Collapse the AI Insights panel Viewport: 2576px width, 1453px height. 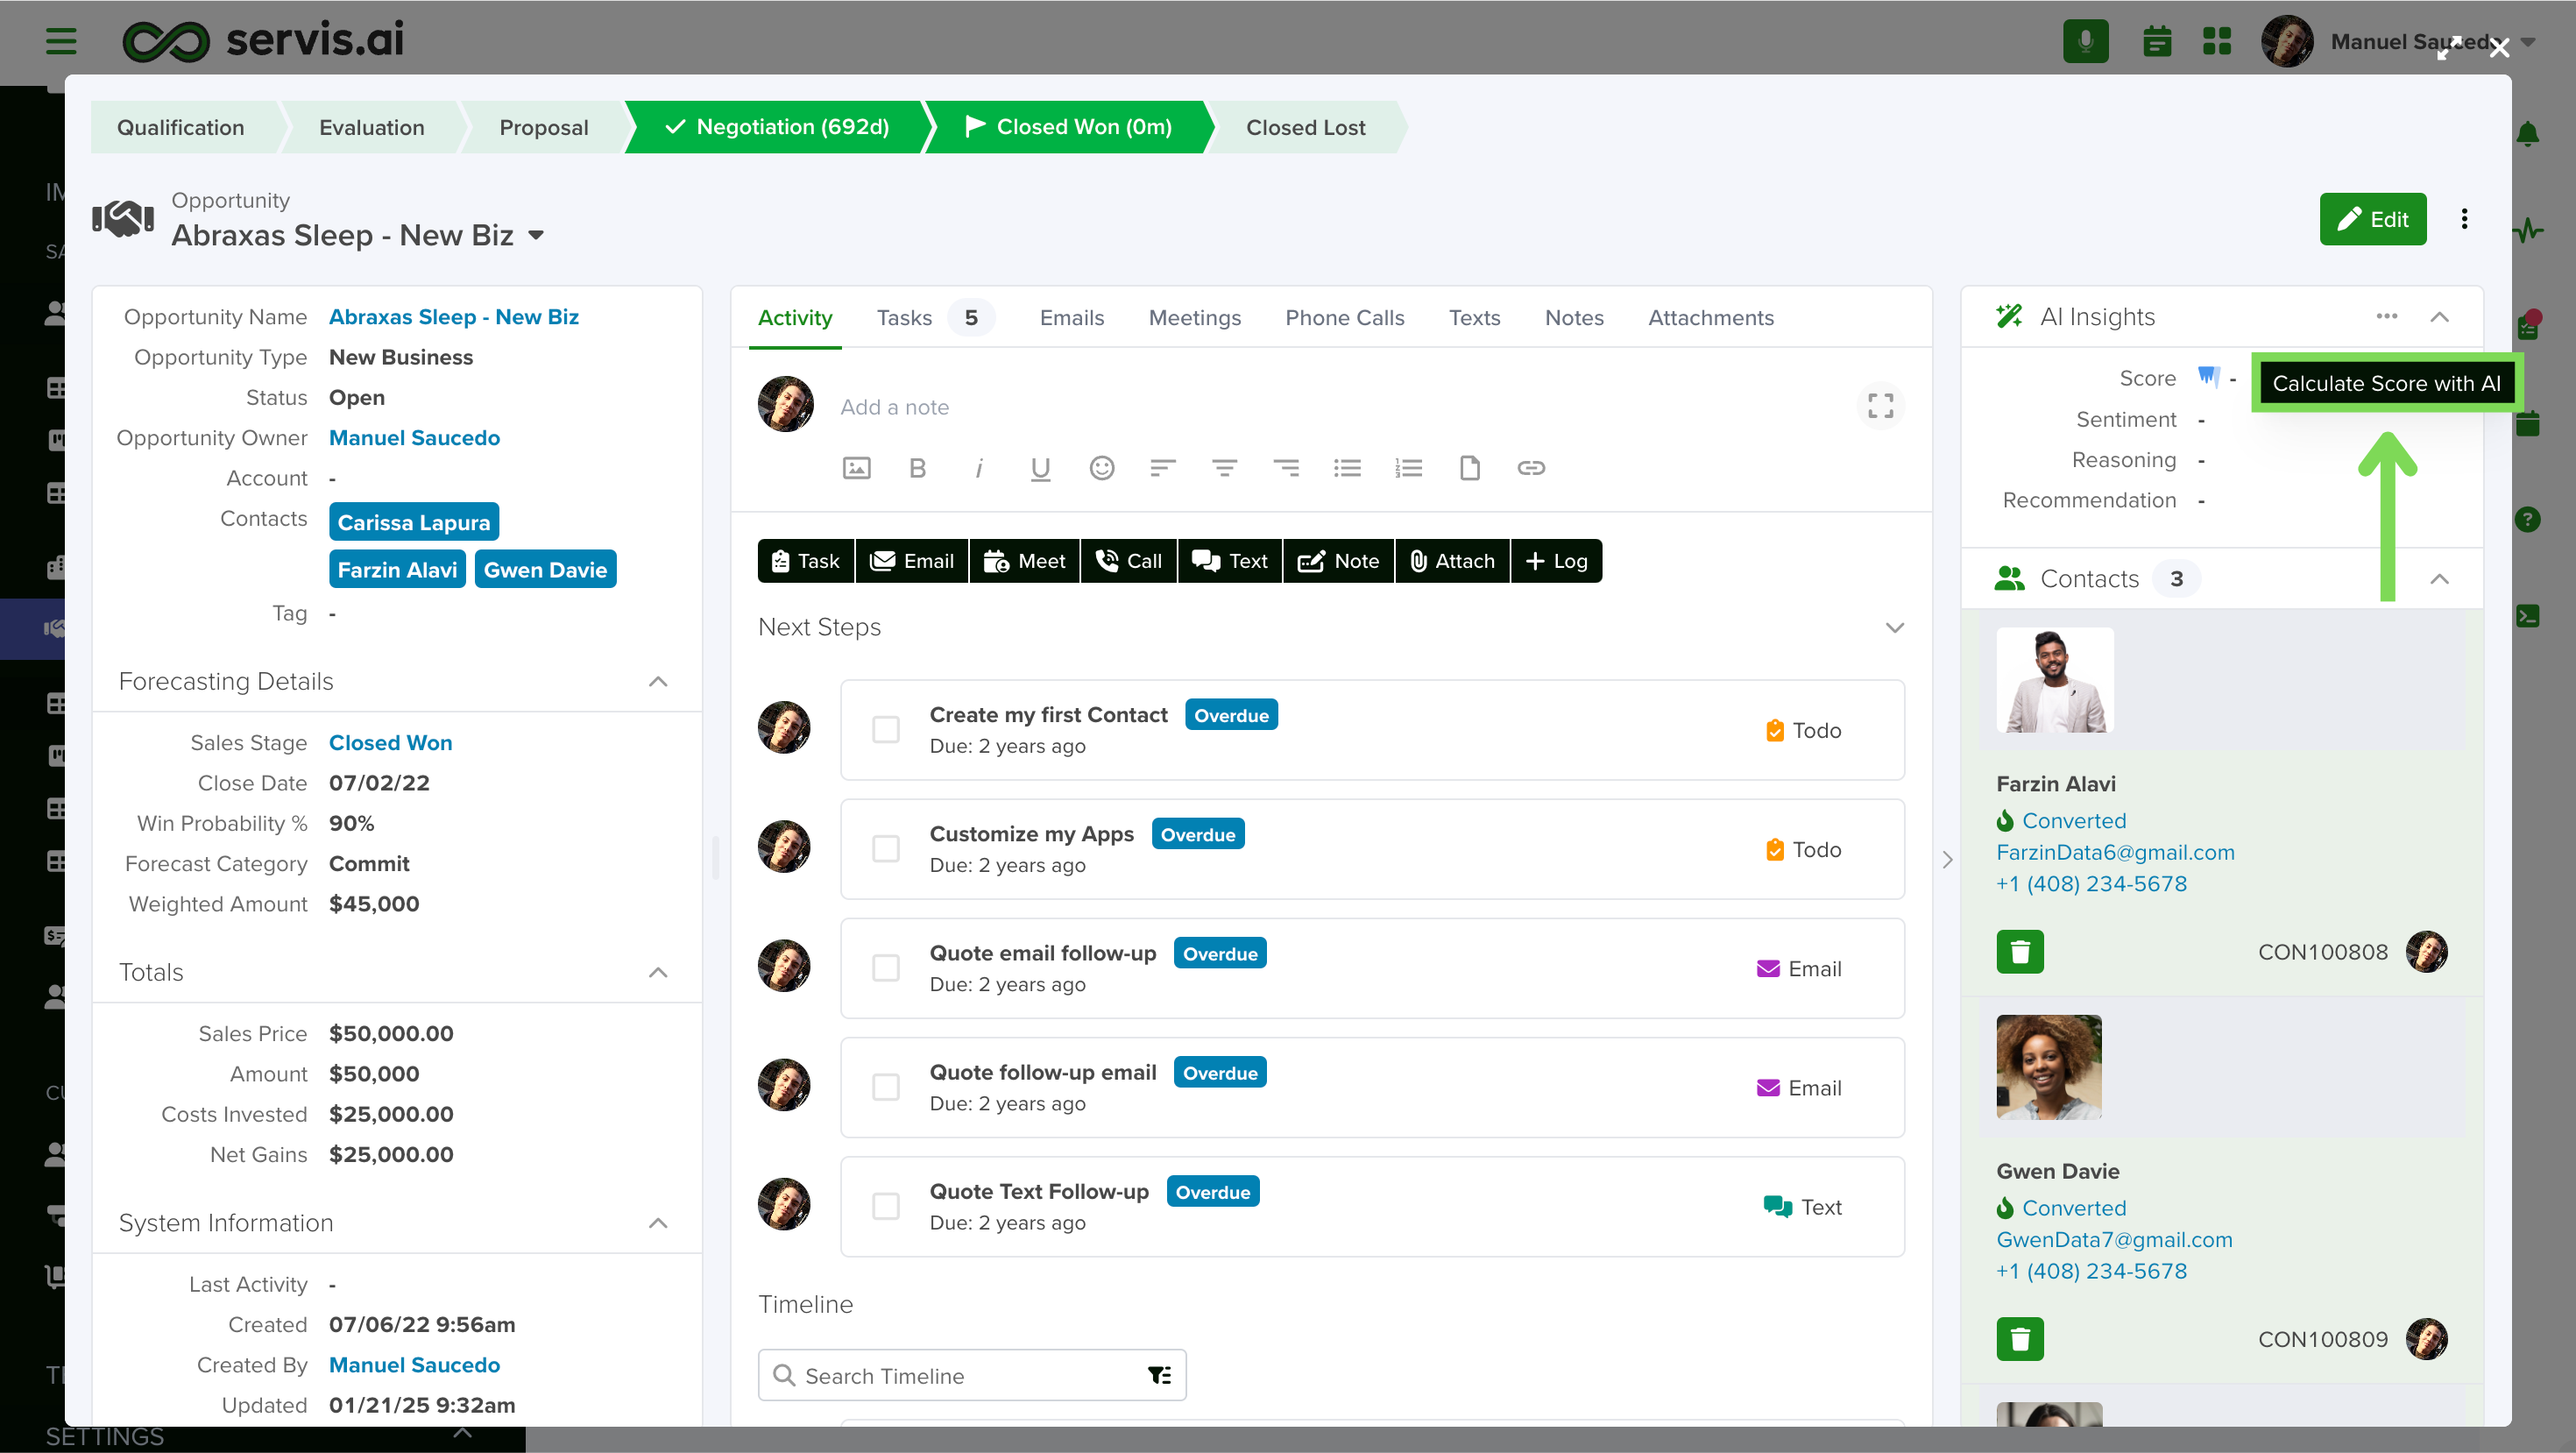(2439, 316)
